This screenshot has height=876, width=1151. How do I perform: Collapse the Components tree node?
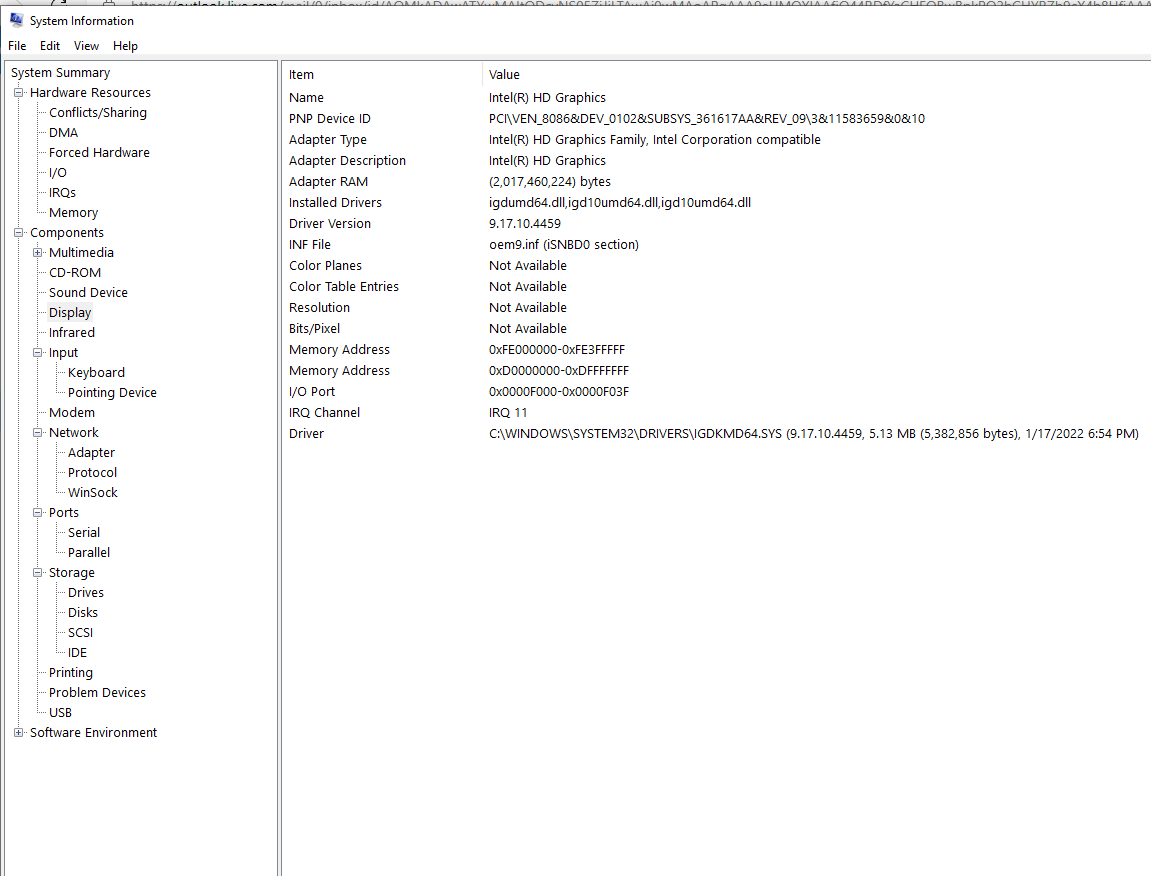point(19,233)
